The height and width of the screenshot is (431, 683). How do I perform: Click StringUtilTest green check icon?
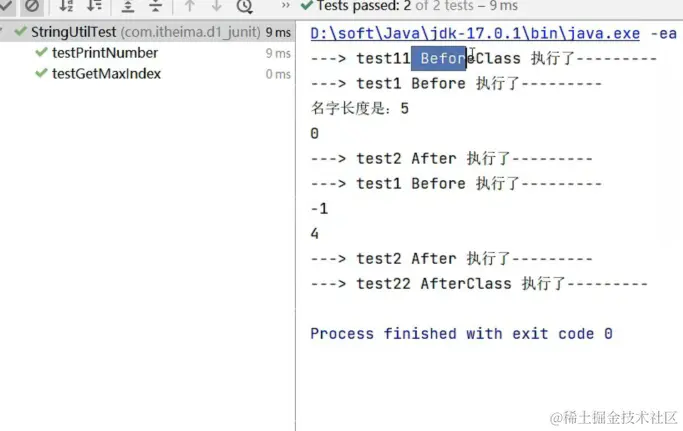(20, 31)
